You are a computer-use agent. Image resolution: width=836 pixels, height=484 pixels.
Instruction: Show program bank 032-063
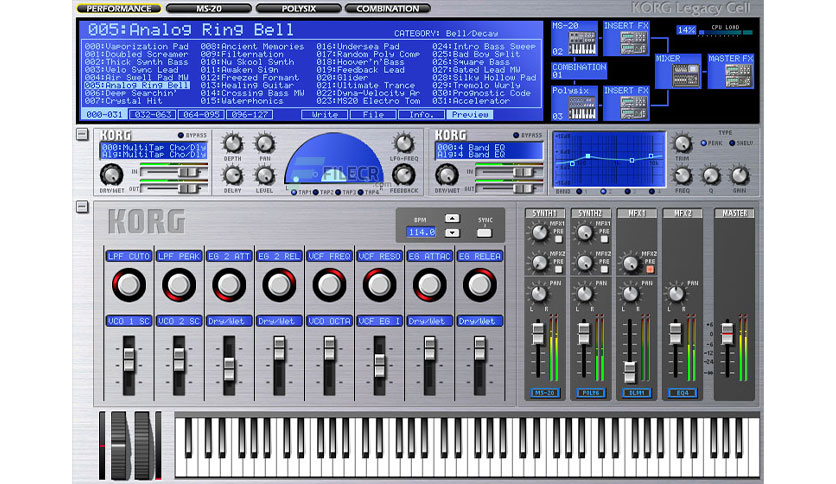152,115
